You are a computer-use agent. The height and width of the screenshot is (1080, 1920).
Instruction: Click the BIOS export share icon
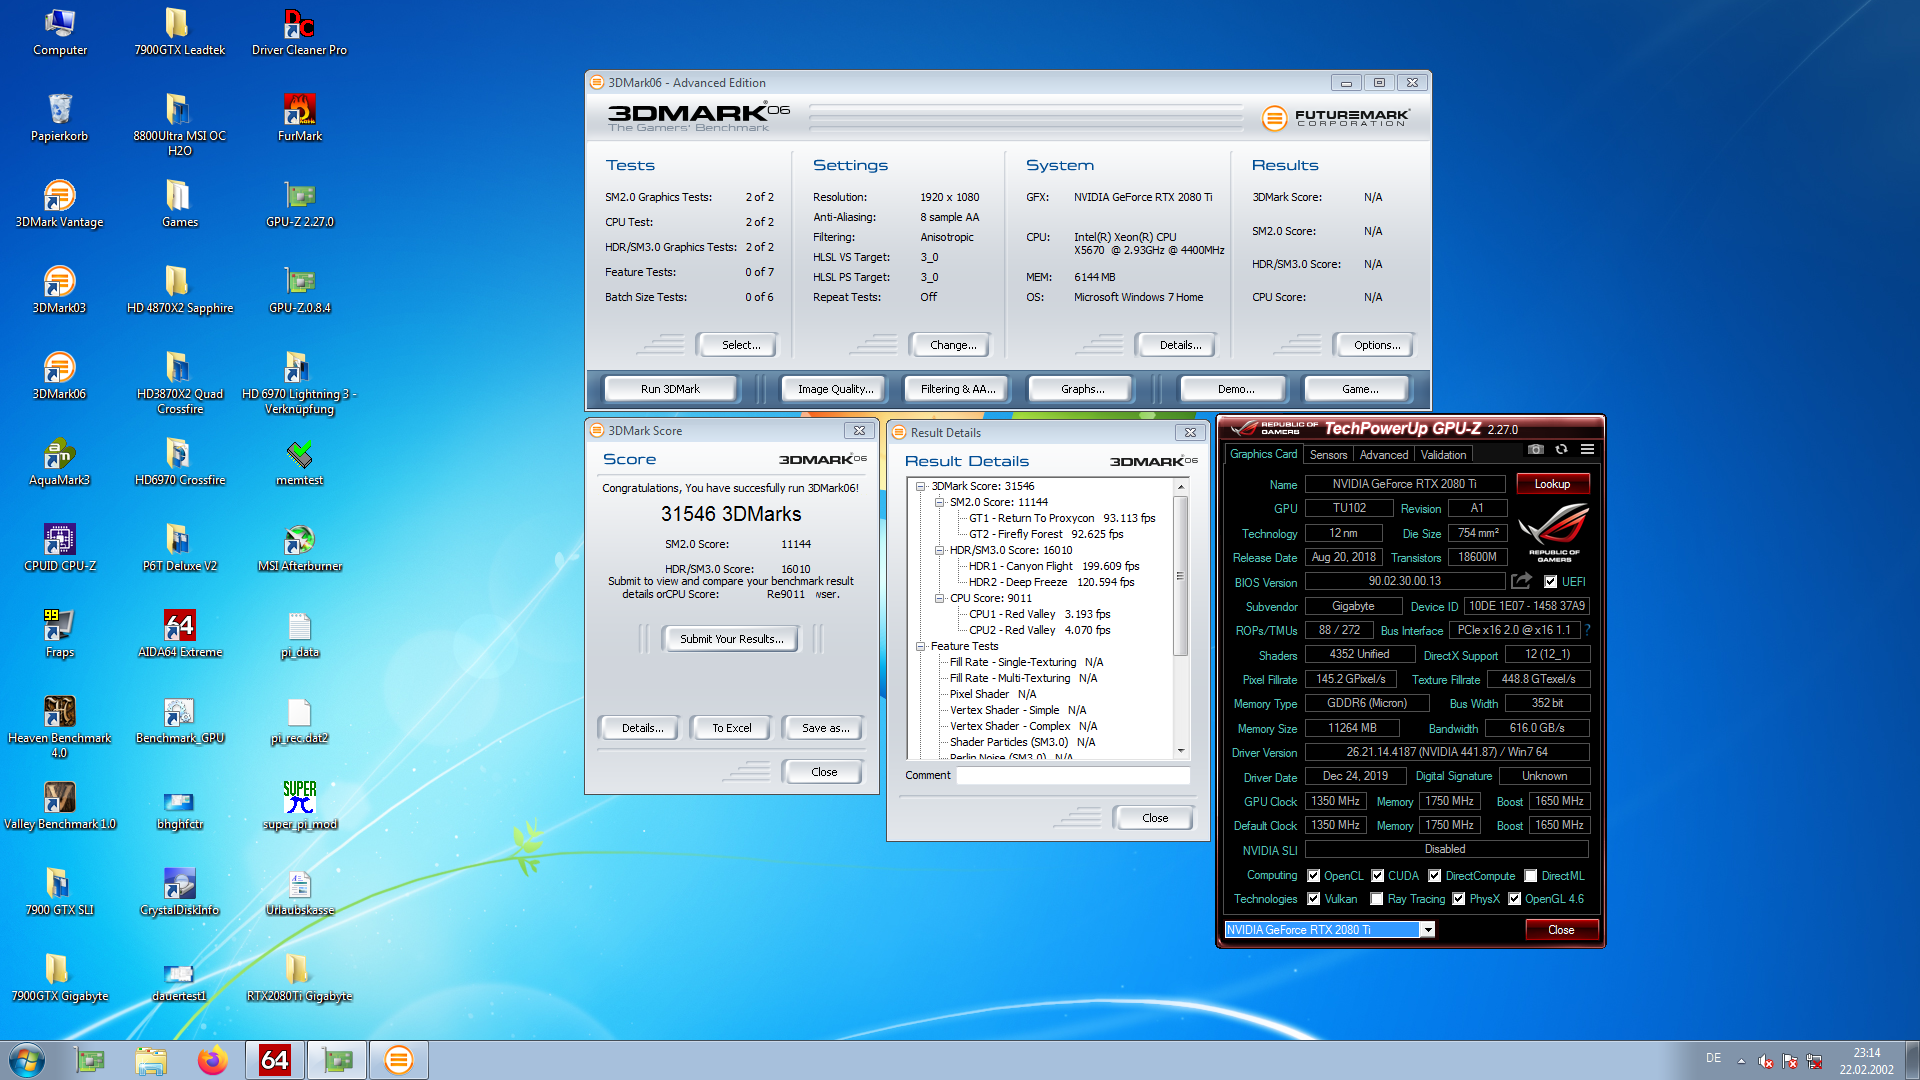click(x=1521, y=581)
